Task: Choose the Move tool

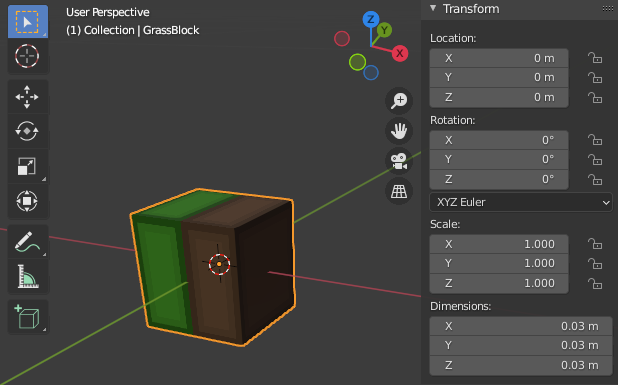Action: click(28, 97)
